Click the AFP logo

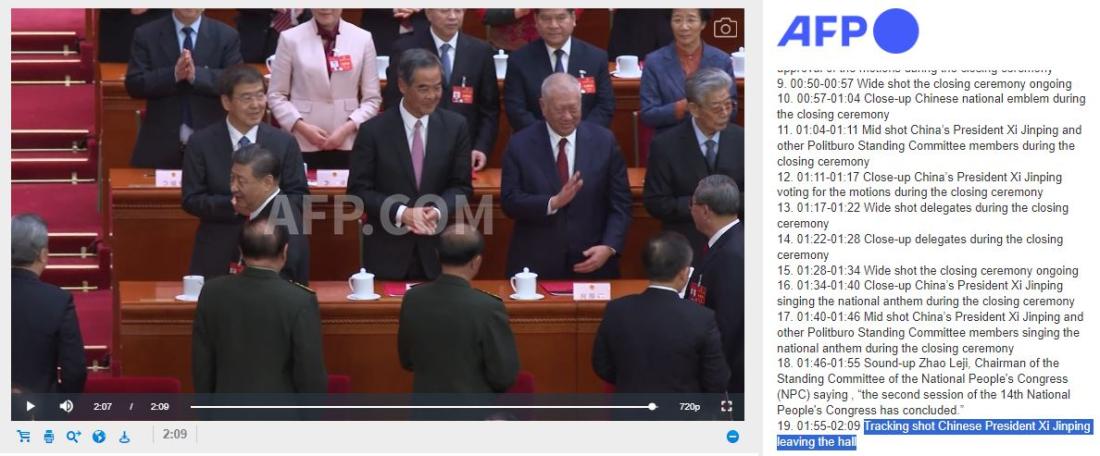[848, 31]
